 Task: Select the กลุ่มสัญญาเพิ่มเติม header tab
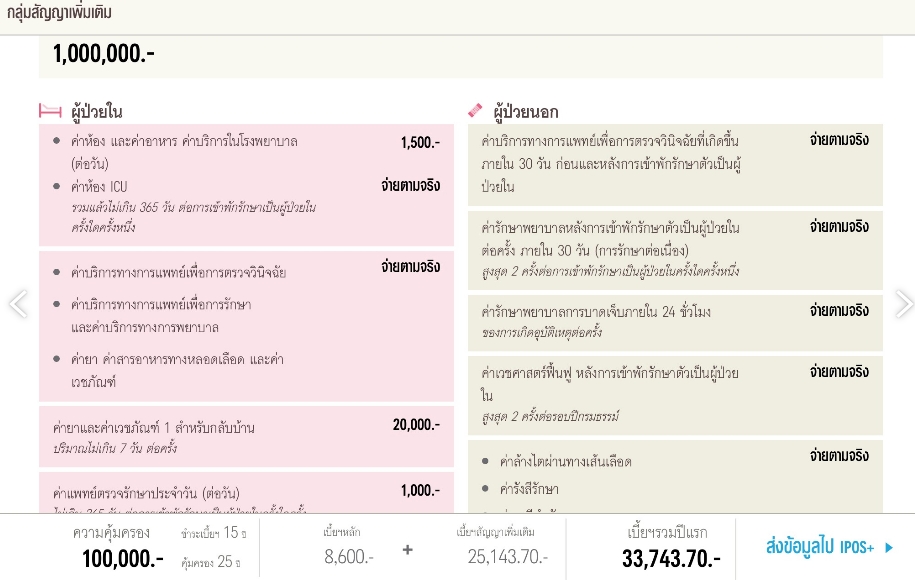coord(59,12)
